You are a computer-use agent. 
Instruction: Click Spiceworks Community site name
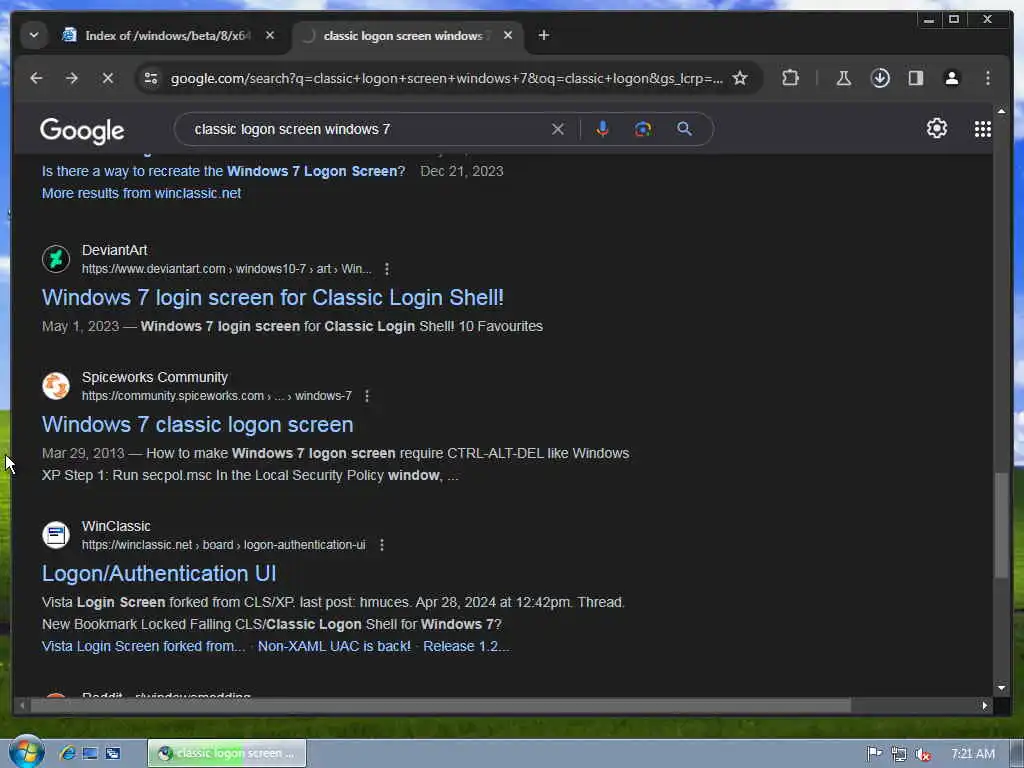[x=155, y=377]
